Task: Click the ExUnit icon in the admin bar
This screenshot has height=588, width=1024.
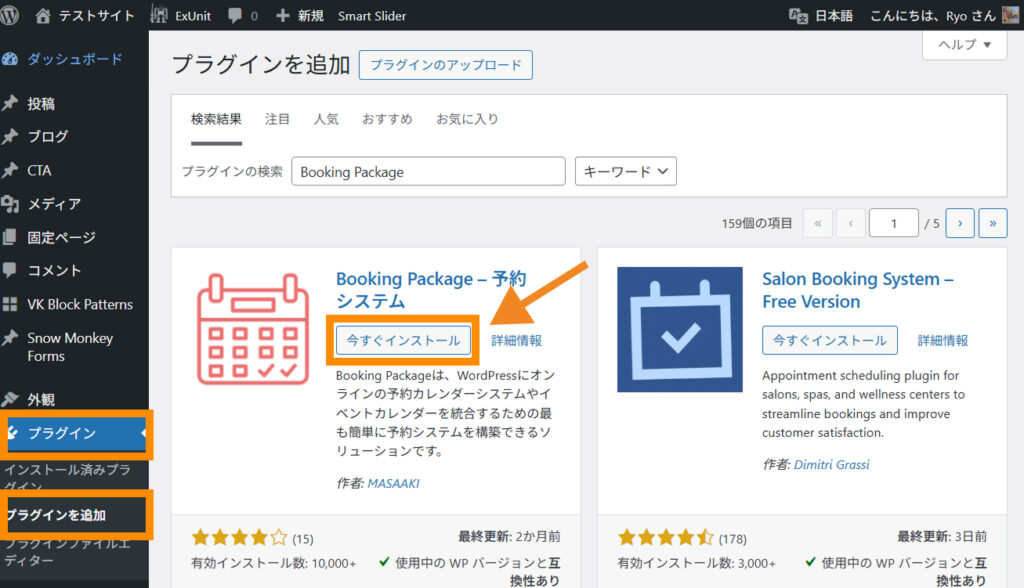Action: point(159,16)
